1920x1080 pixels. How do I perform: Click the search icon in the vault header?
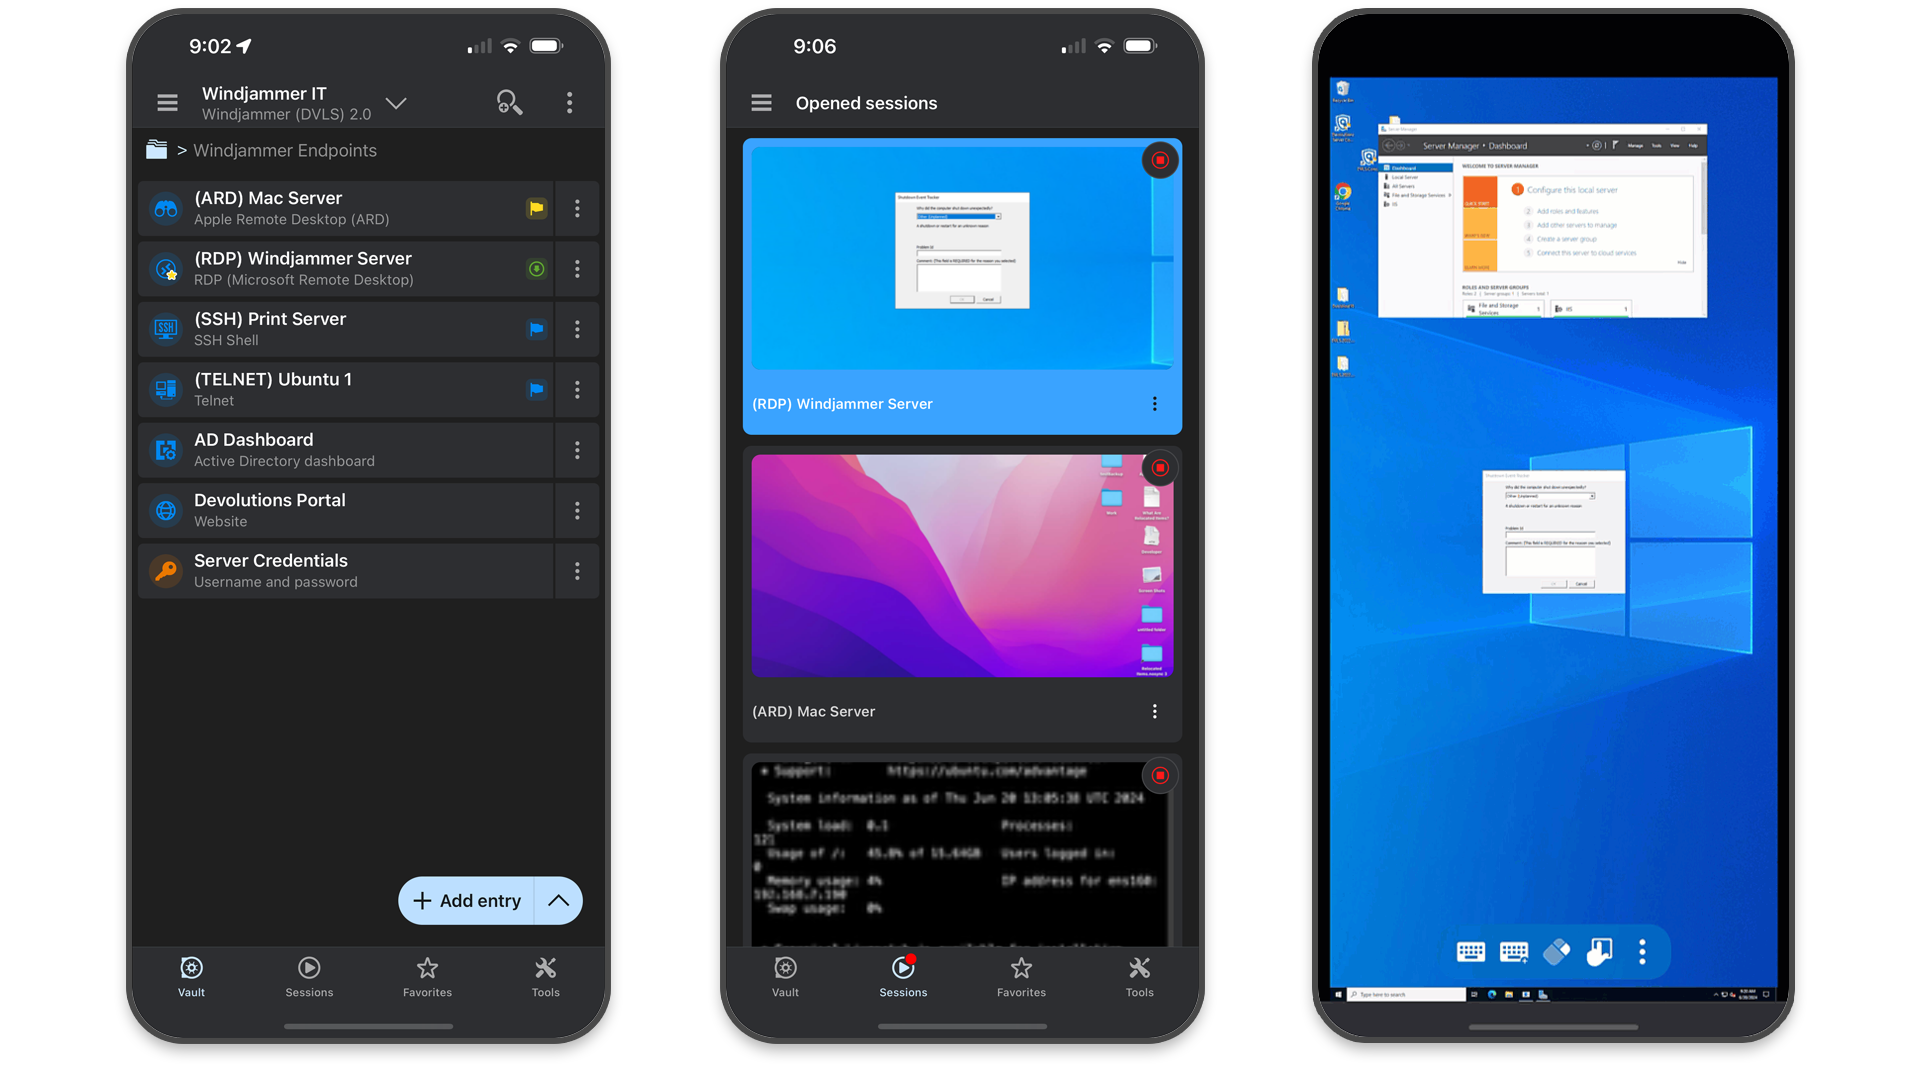click(x=509, y=103)
